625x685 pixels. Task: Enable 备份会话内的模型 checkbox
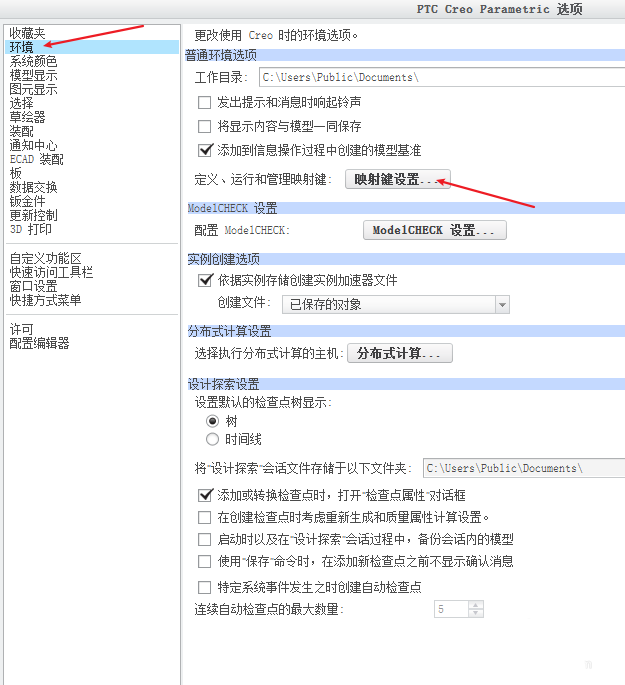click(204, 540)
